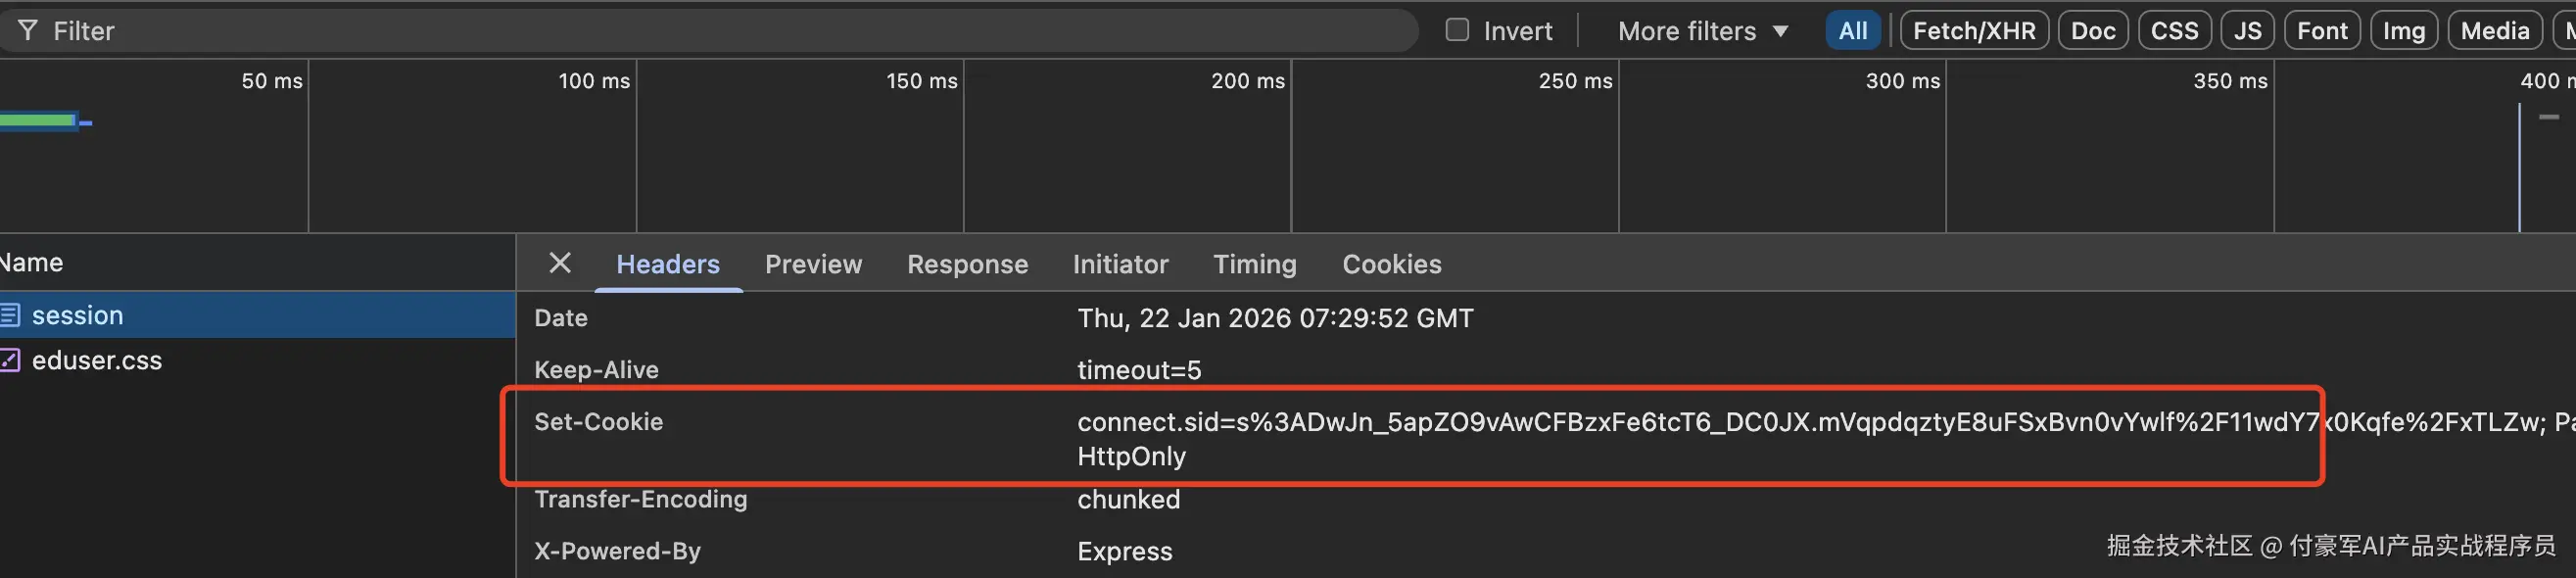
Task: Select the All filter type
Action: 1852,31
